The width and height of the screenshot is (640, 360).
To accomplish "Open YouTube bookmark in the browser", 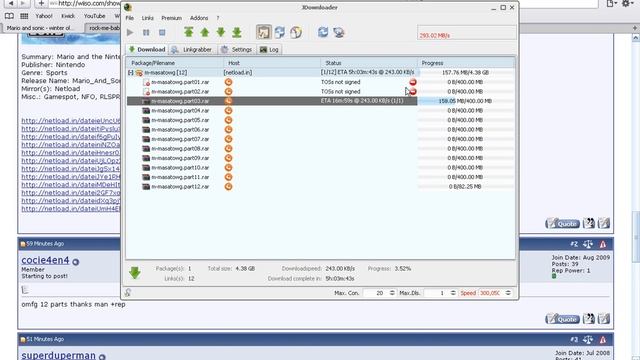I will coord(94,16).
